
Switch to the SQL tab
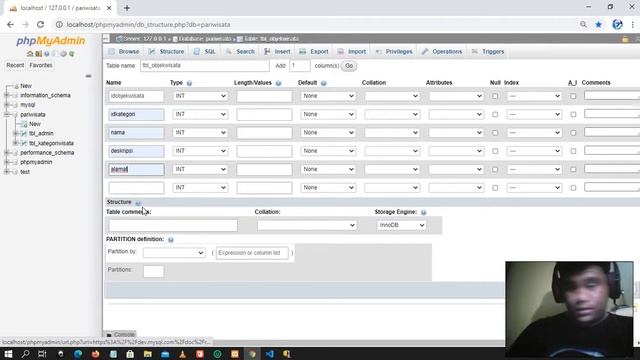pyautogui.click(x=205, y=52)
